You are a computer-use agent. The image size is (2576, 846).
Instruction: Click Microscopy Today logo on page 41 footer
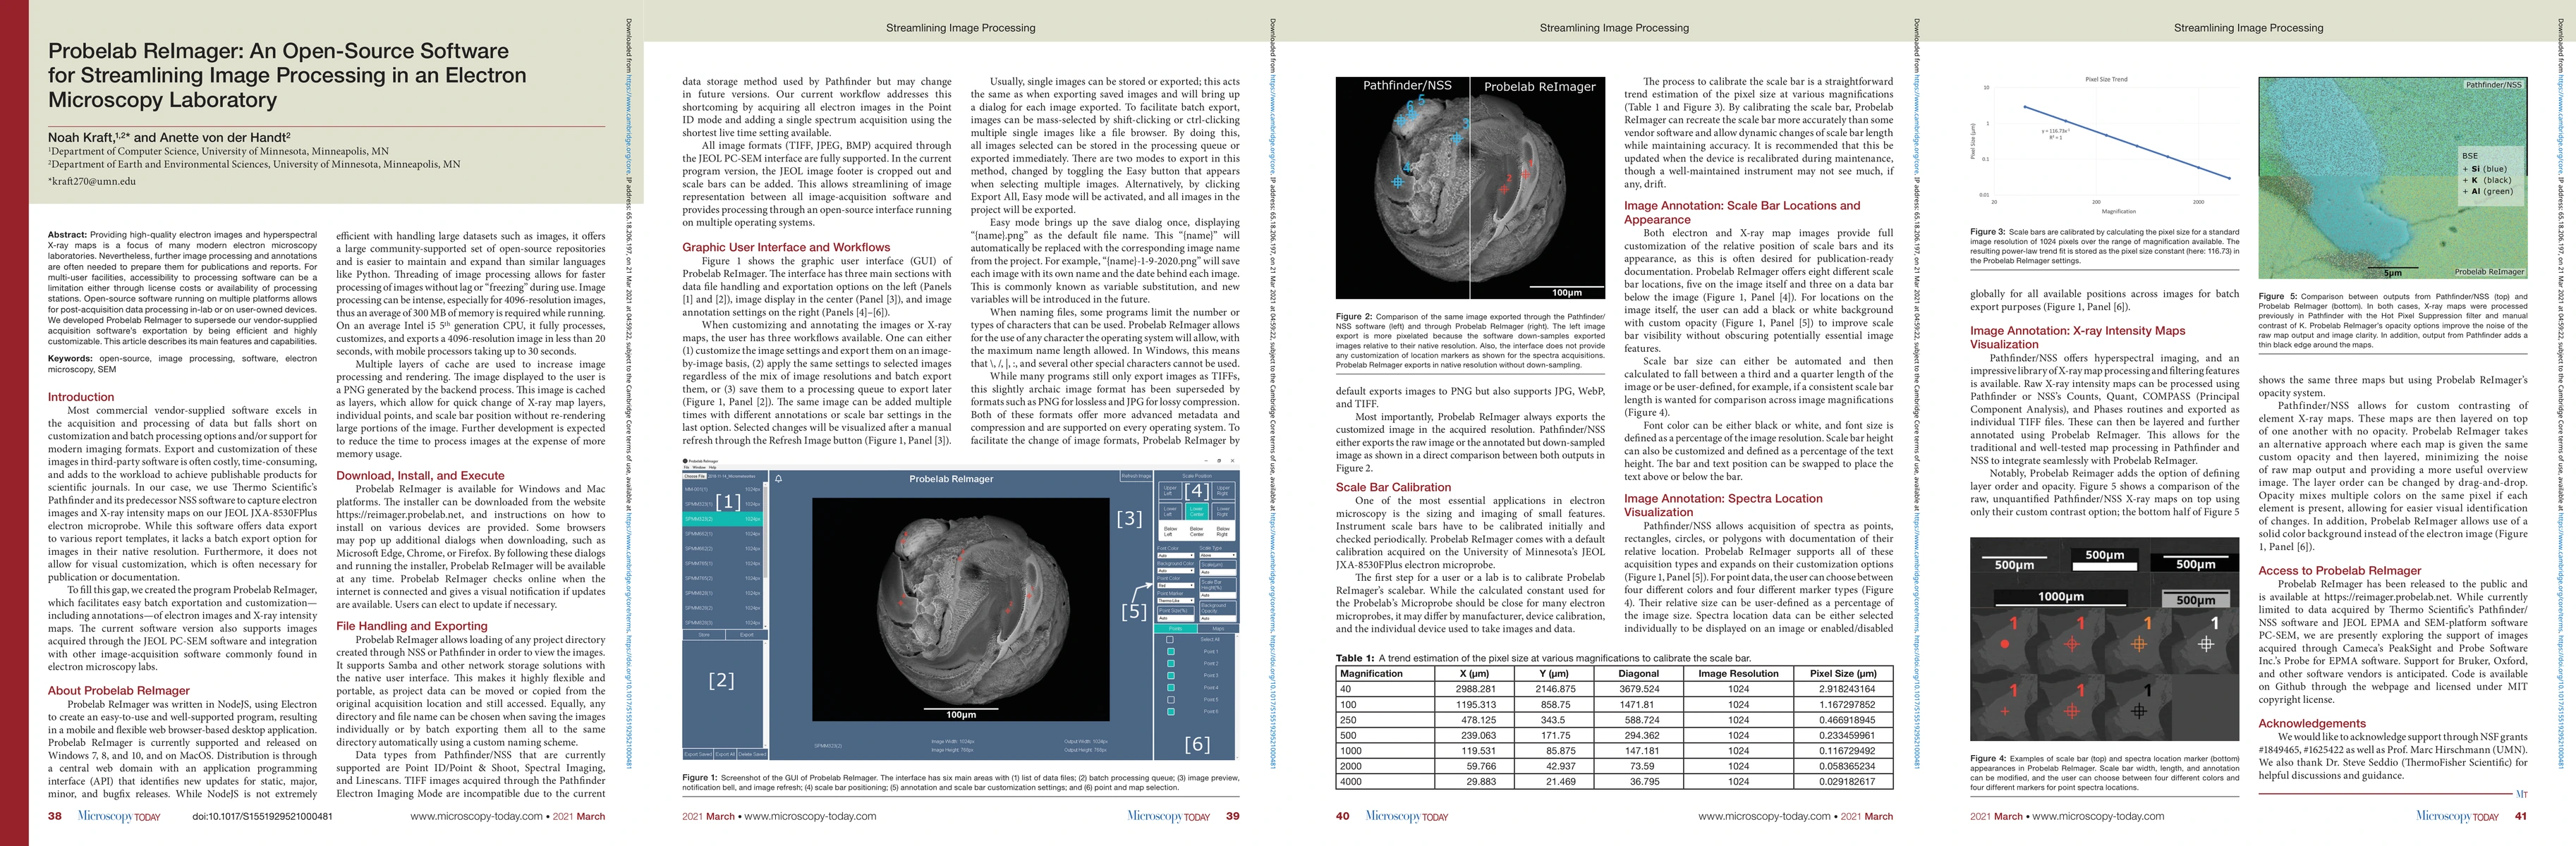(2456, 816)
